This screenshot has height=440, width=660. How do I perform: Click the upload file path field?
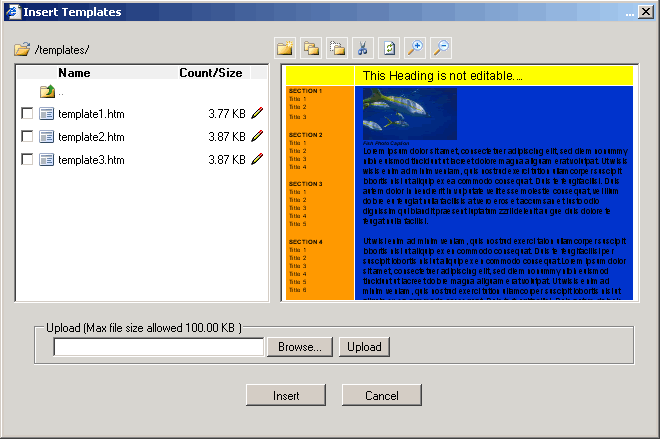click(159, 347)
